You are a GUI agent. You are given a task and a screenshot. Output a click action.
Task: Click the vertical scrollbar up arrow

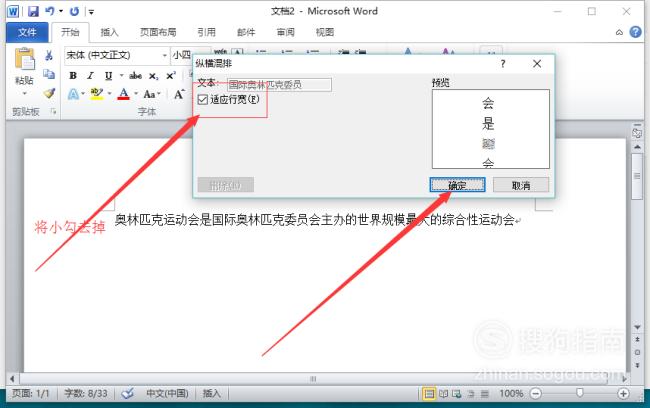(637, 147)
